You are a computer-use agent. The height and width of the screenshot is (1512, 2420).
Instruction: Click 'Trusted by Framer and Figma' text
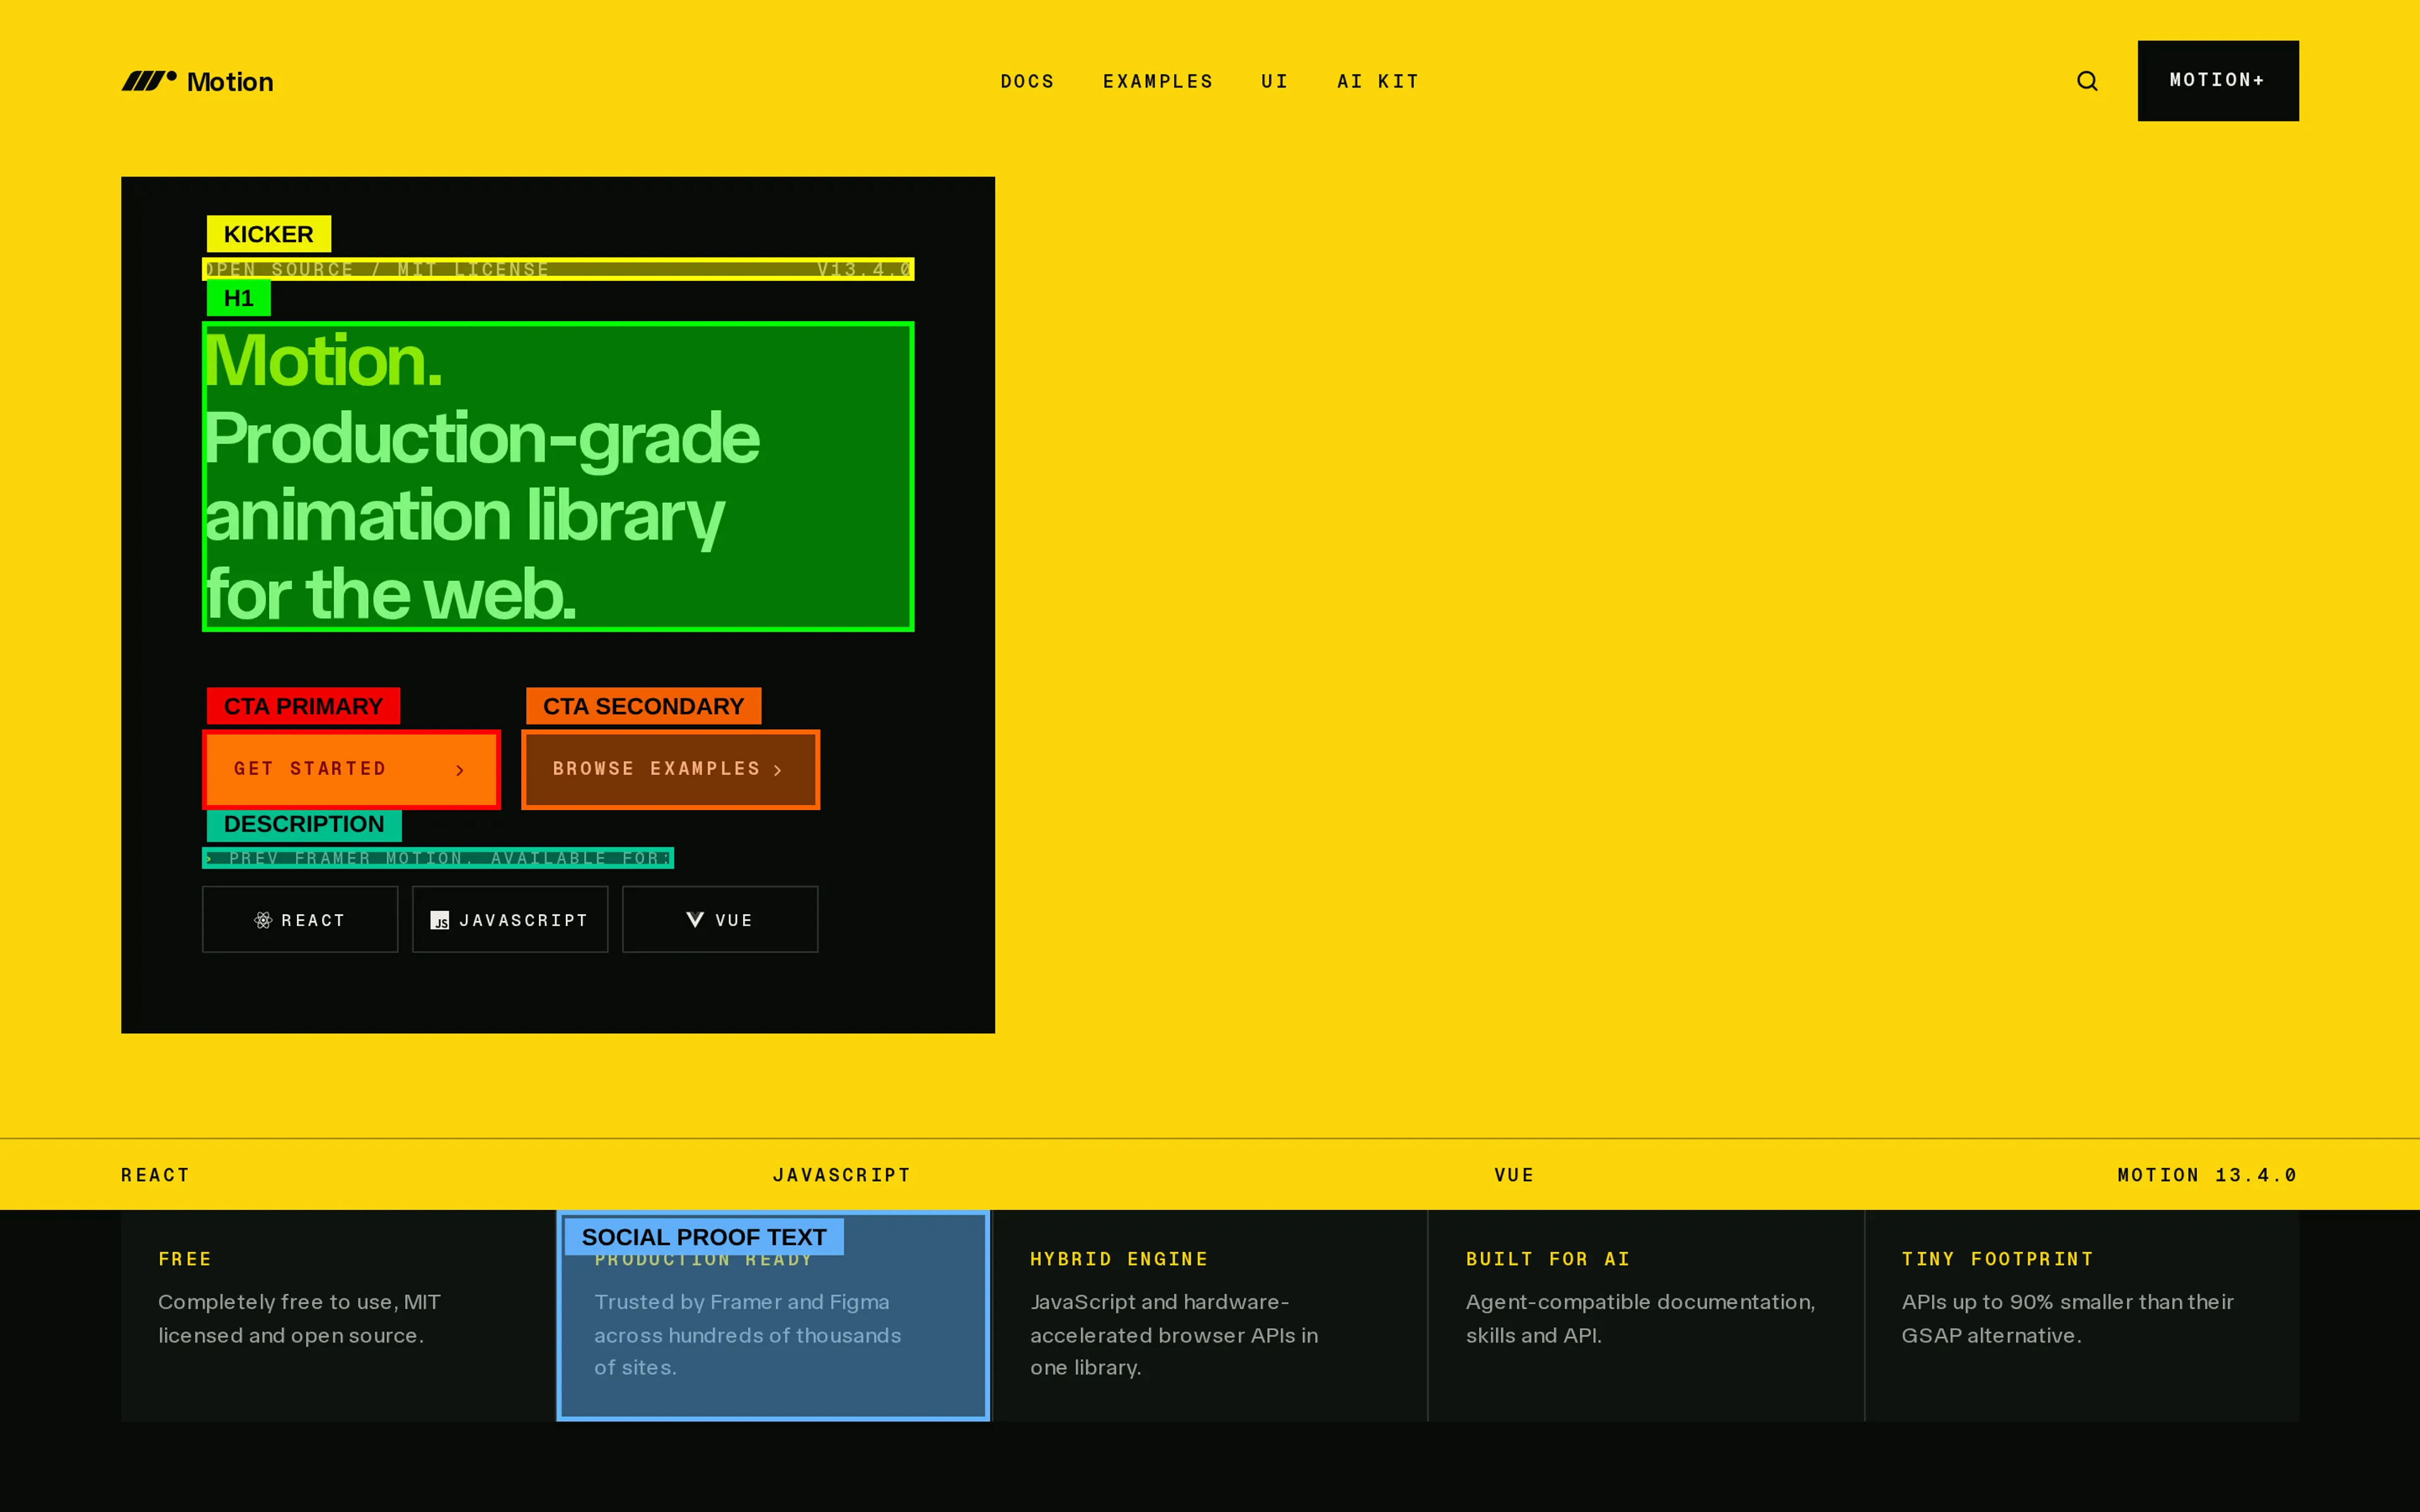[742, 1302]
